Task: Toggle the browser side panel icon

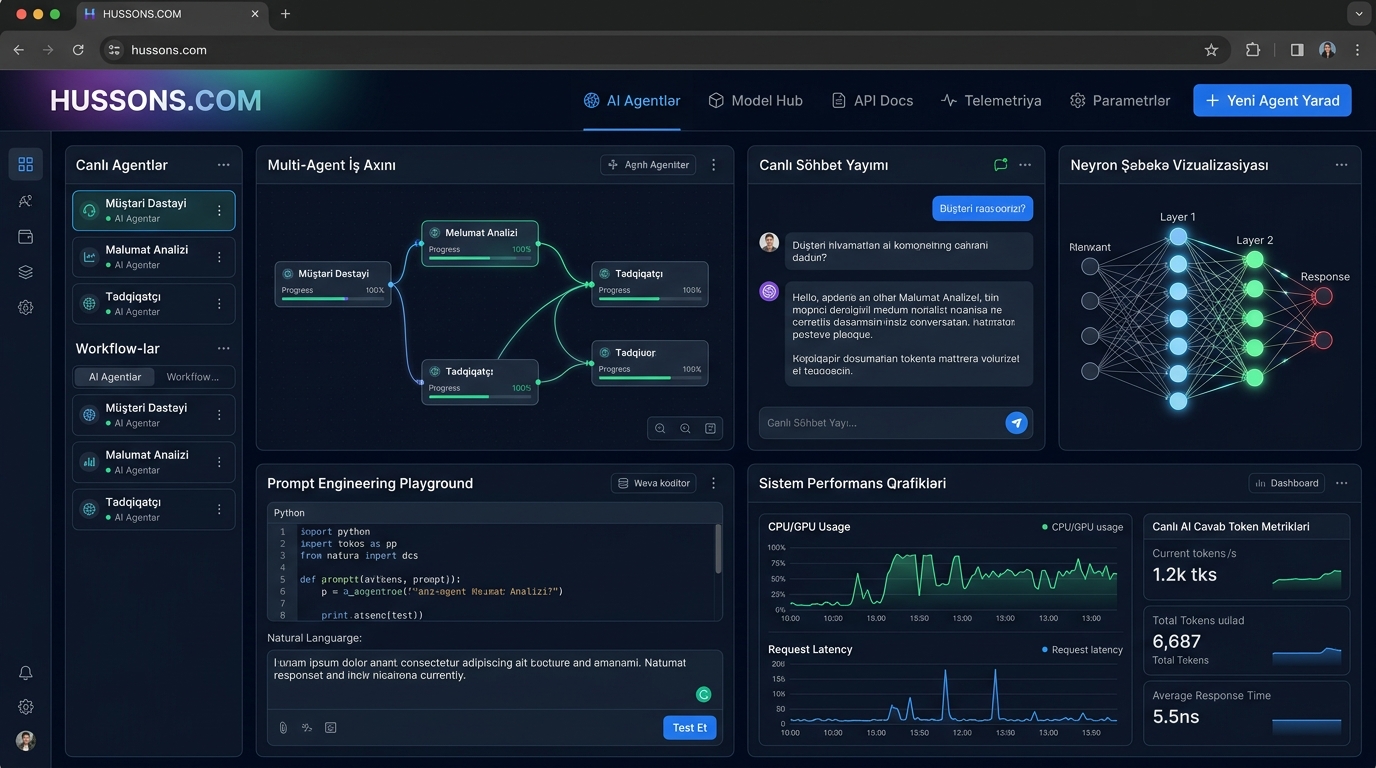Action: [x=1297, y=50]
